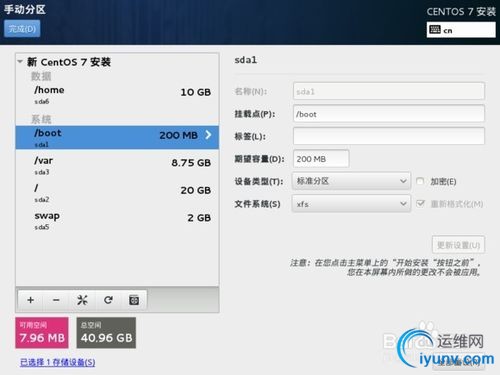Toggle the 加密(E) encrypt checkbox
500x375 pixels.
point(420,181)
